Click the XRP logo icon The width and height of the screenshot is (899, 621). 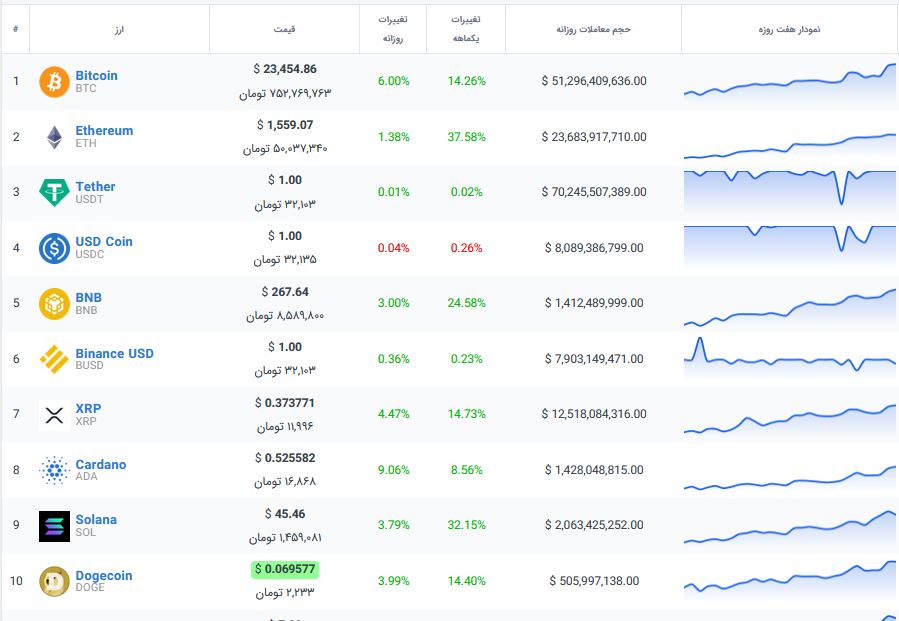click(54, 415)
